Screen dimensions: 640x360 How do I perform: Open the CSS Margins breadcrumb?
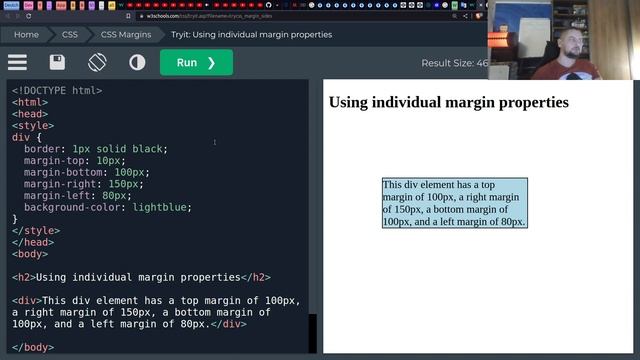pyautogui.click(x=126, y=35)
